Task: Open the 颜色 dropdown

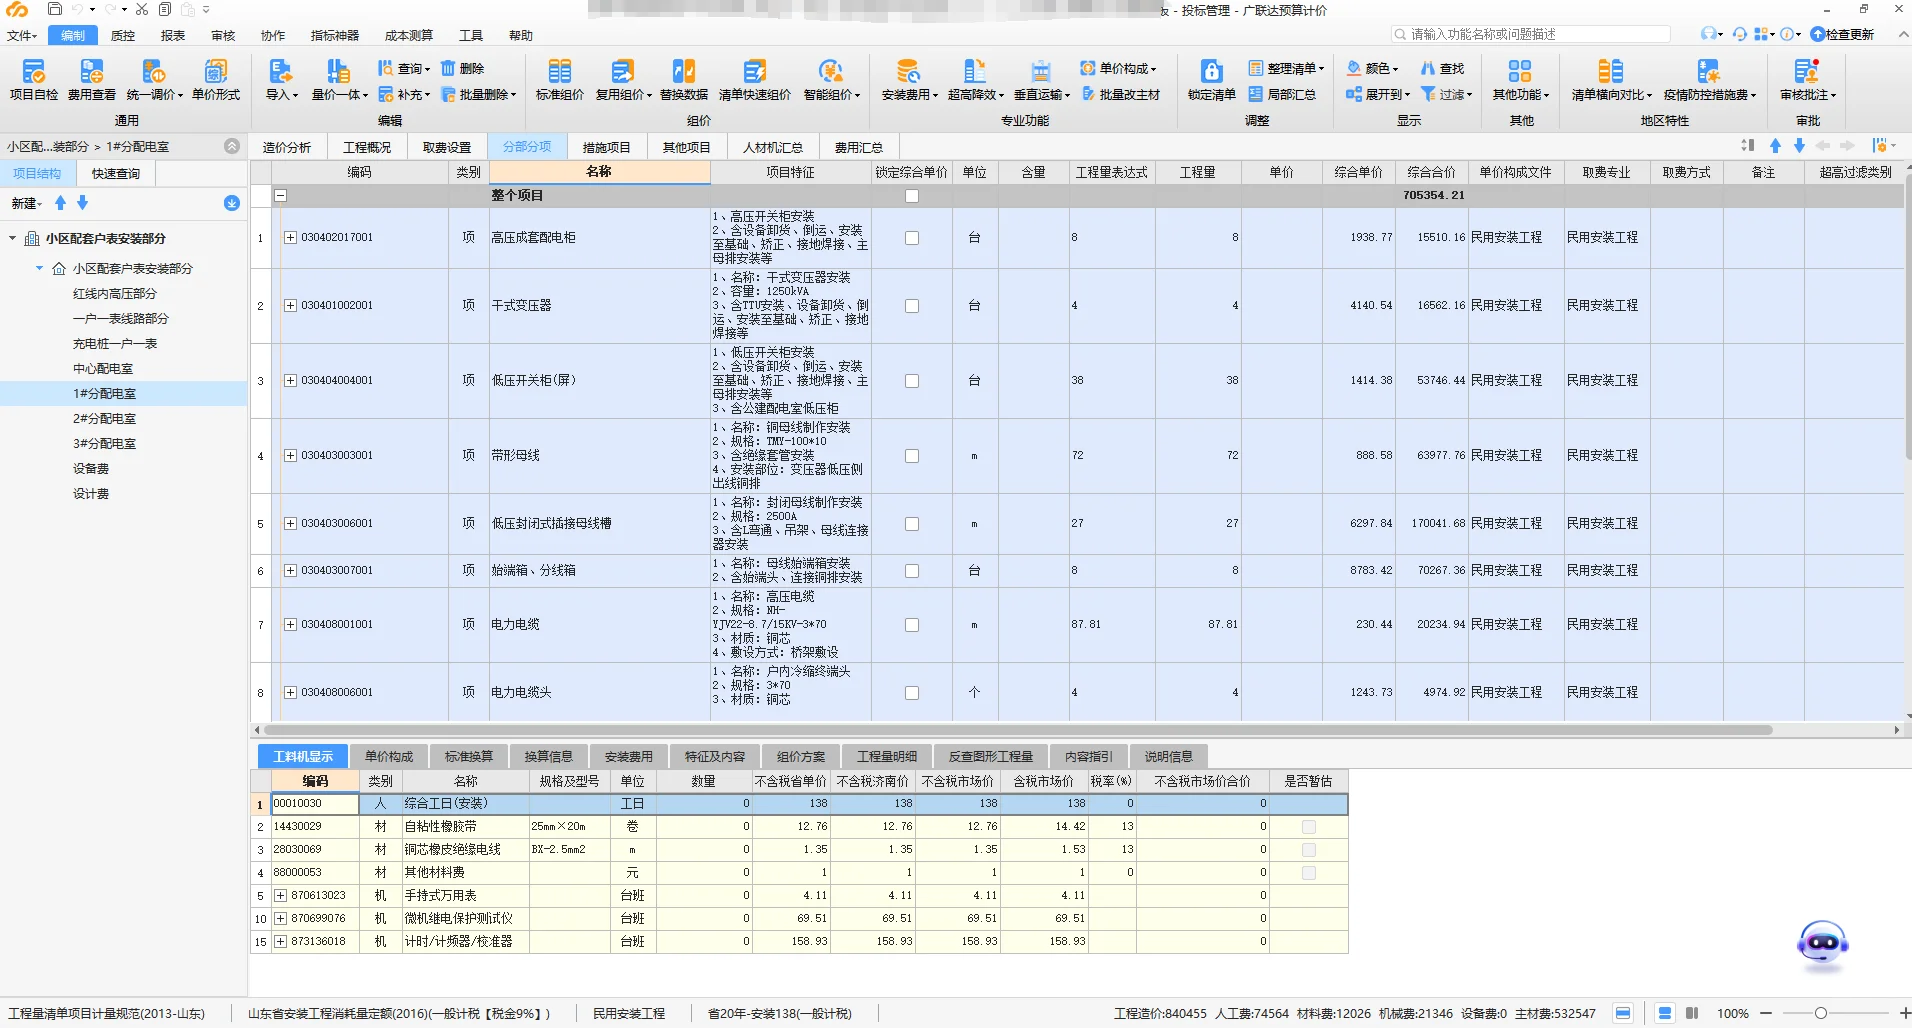Action: 1372,68
